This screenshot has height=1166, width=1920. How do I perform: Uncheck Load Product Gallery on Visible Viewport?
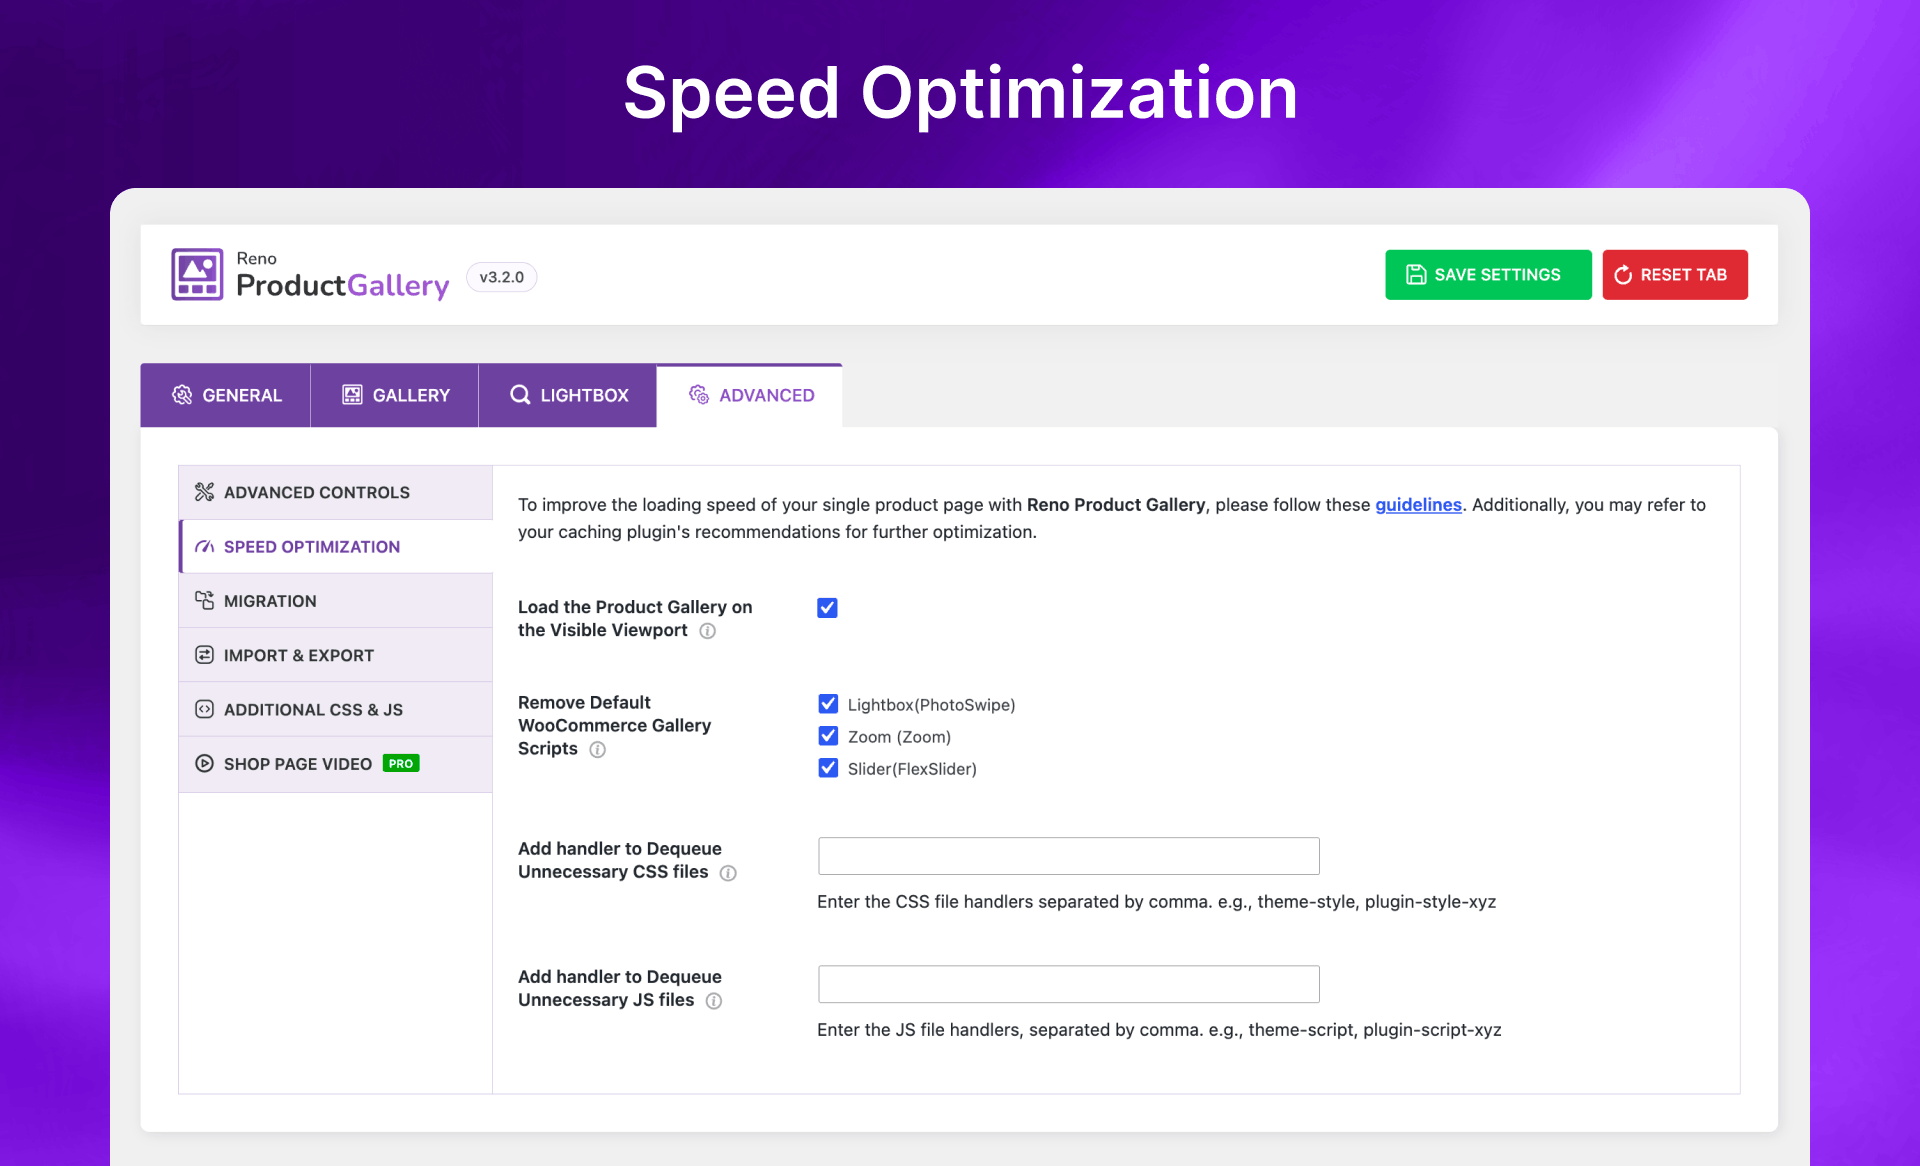click(827, 608)
